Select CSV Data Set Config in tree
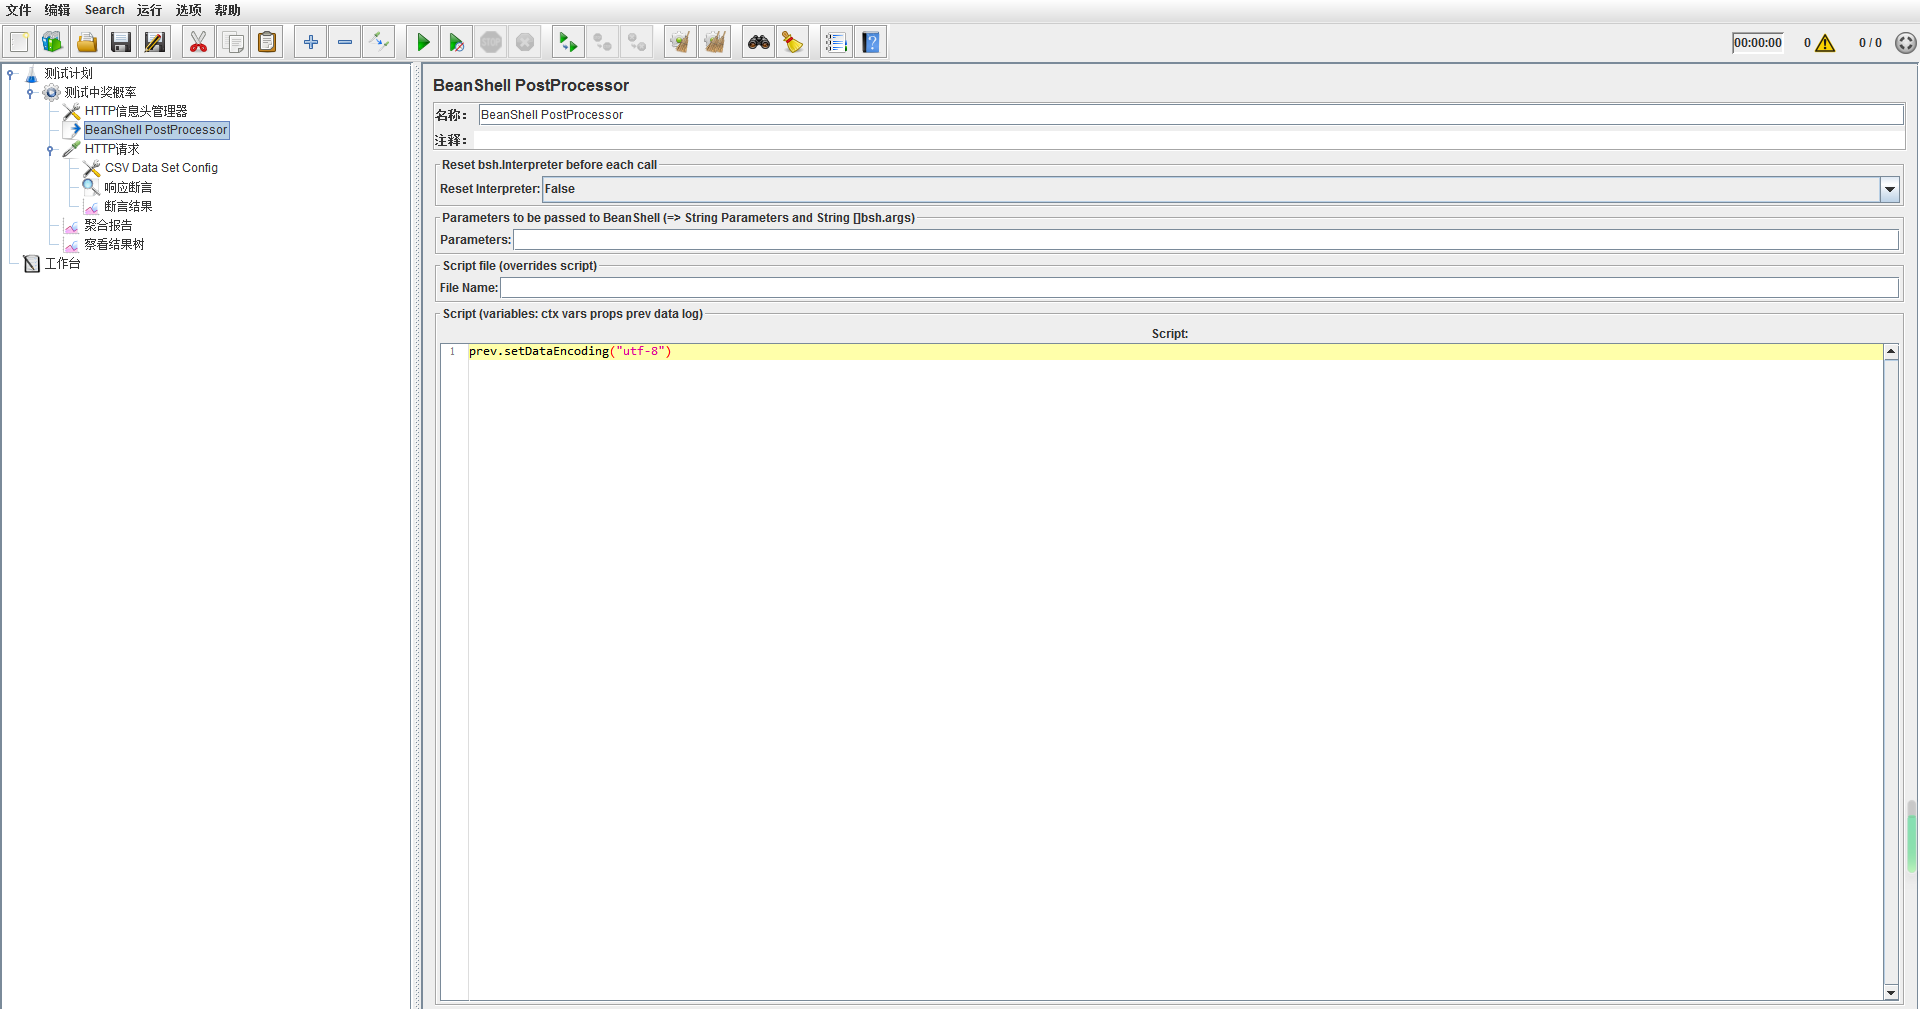This screenshot has height=1009, width=1920. [x=161, y=168]
